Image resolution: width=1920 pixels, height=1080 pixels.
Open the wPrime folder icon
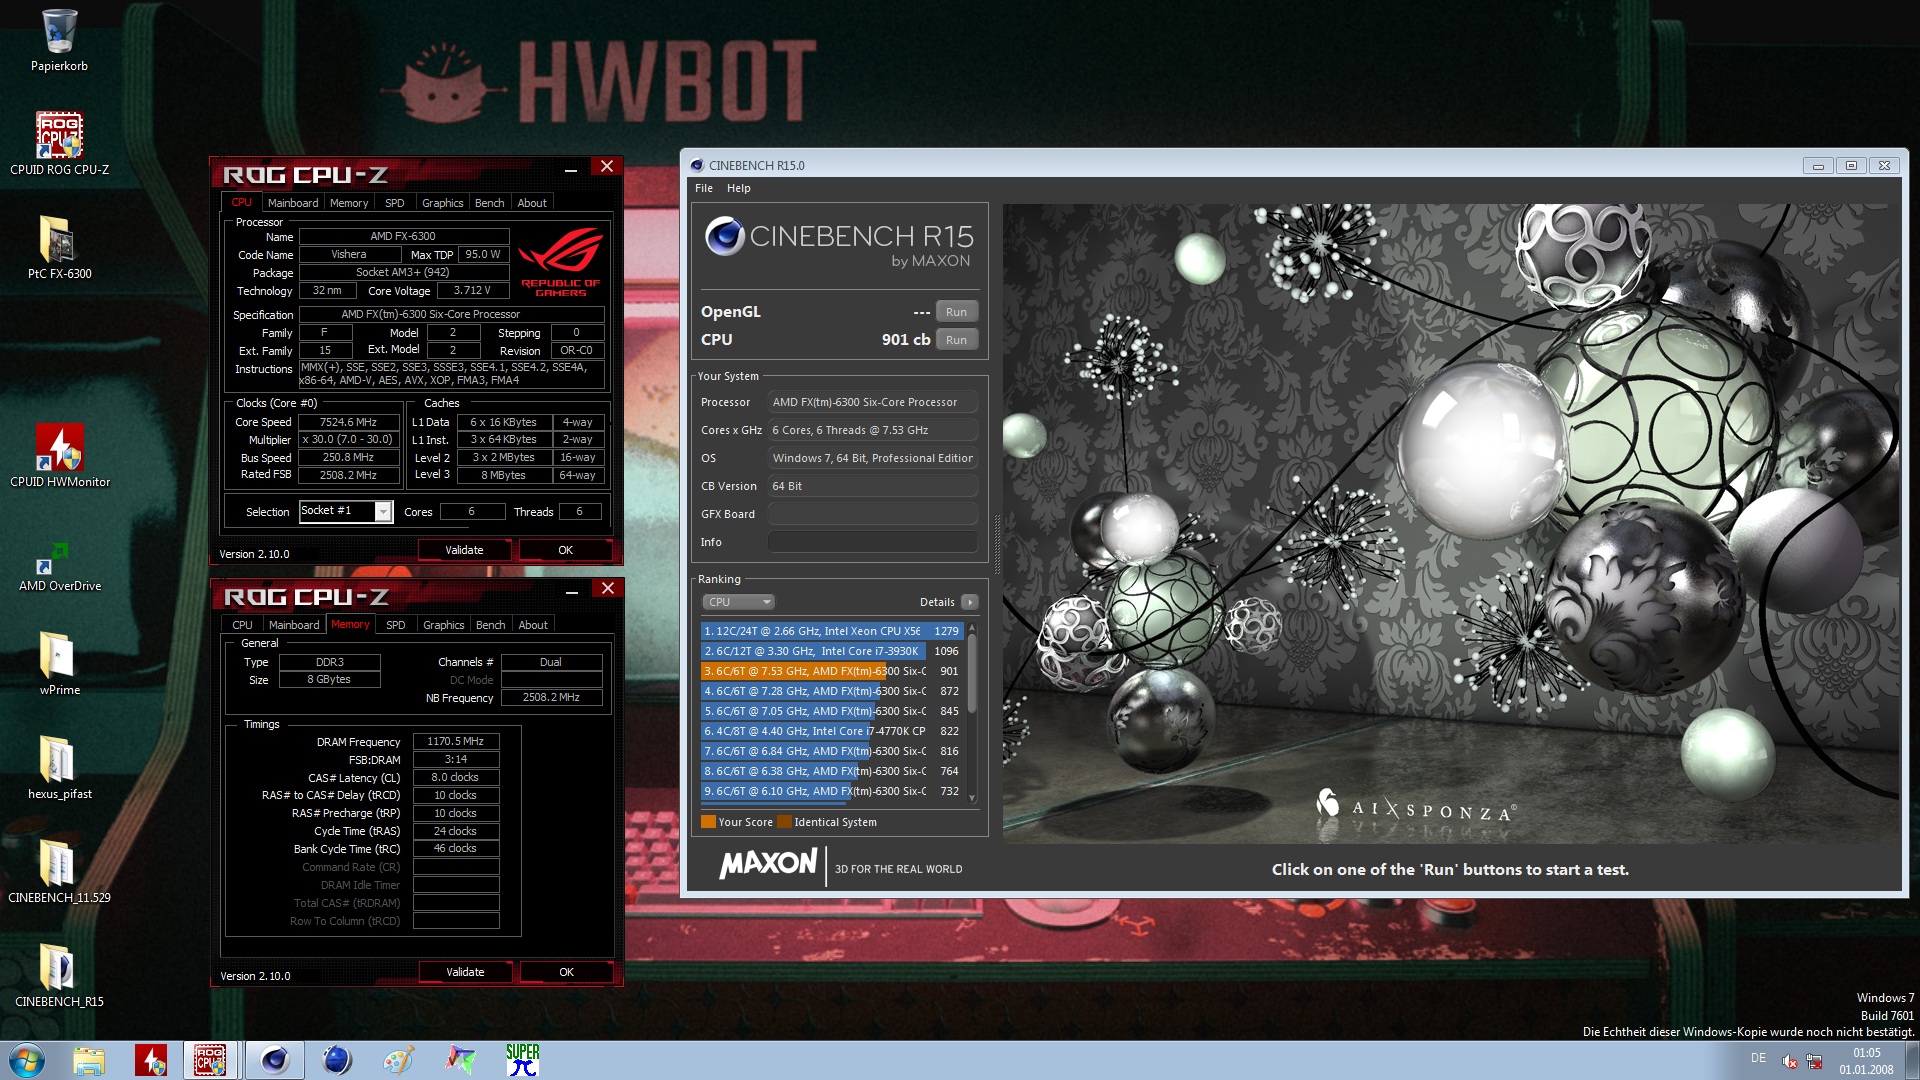(x=59, y=663)
